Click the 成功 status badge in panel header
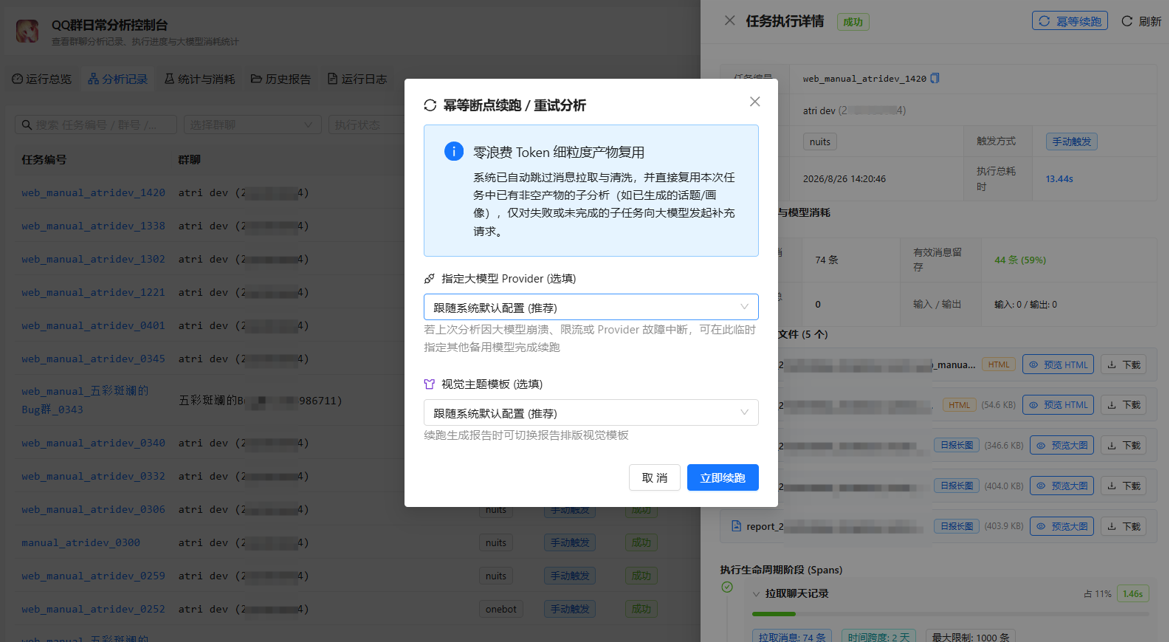 pyautogui.click(x=853, y=22)
